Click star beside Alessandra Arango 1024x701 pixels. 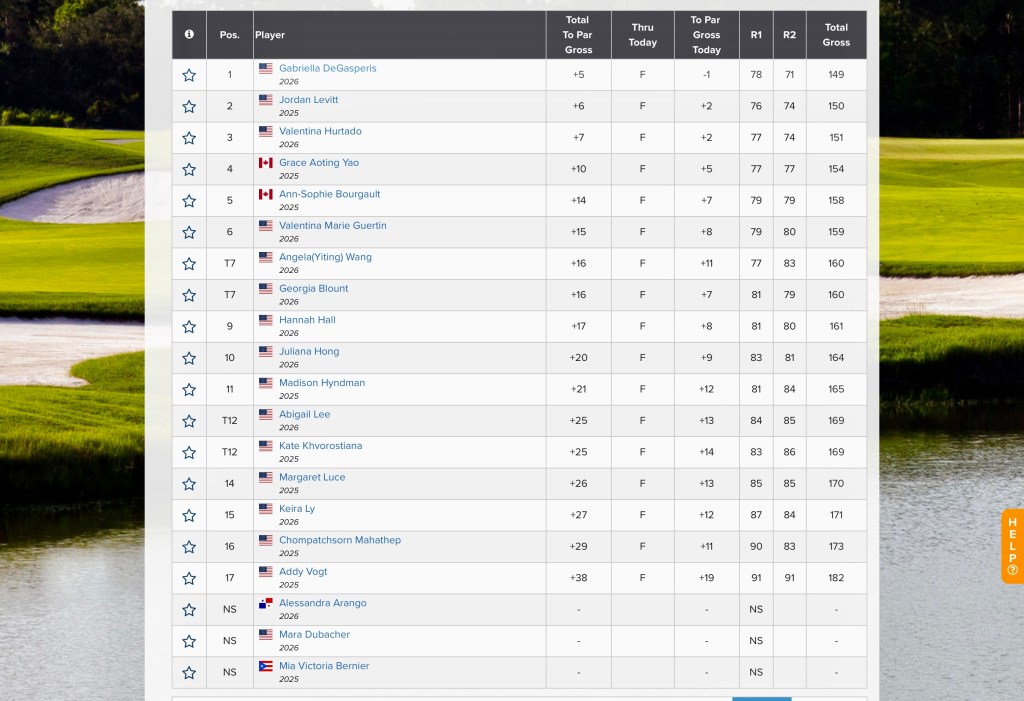tap(189, 610)
